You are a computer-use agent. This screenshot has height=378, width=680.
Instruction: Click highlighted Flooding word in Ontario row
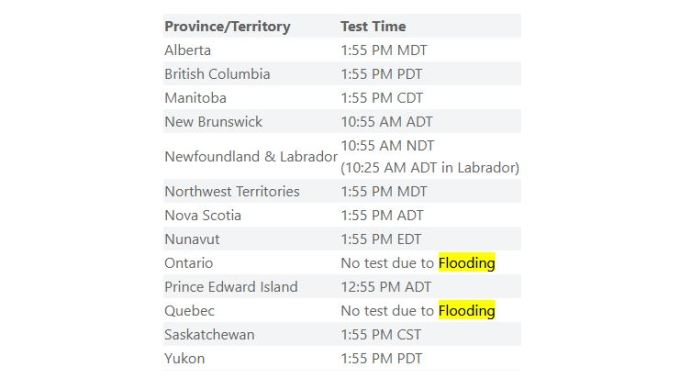(x=467, y=263)
